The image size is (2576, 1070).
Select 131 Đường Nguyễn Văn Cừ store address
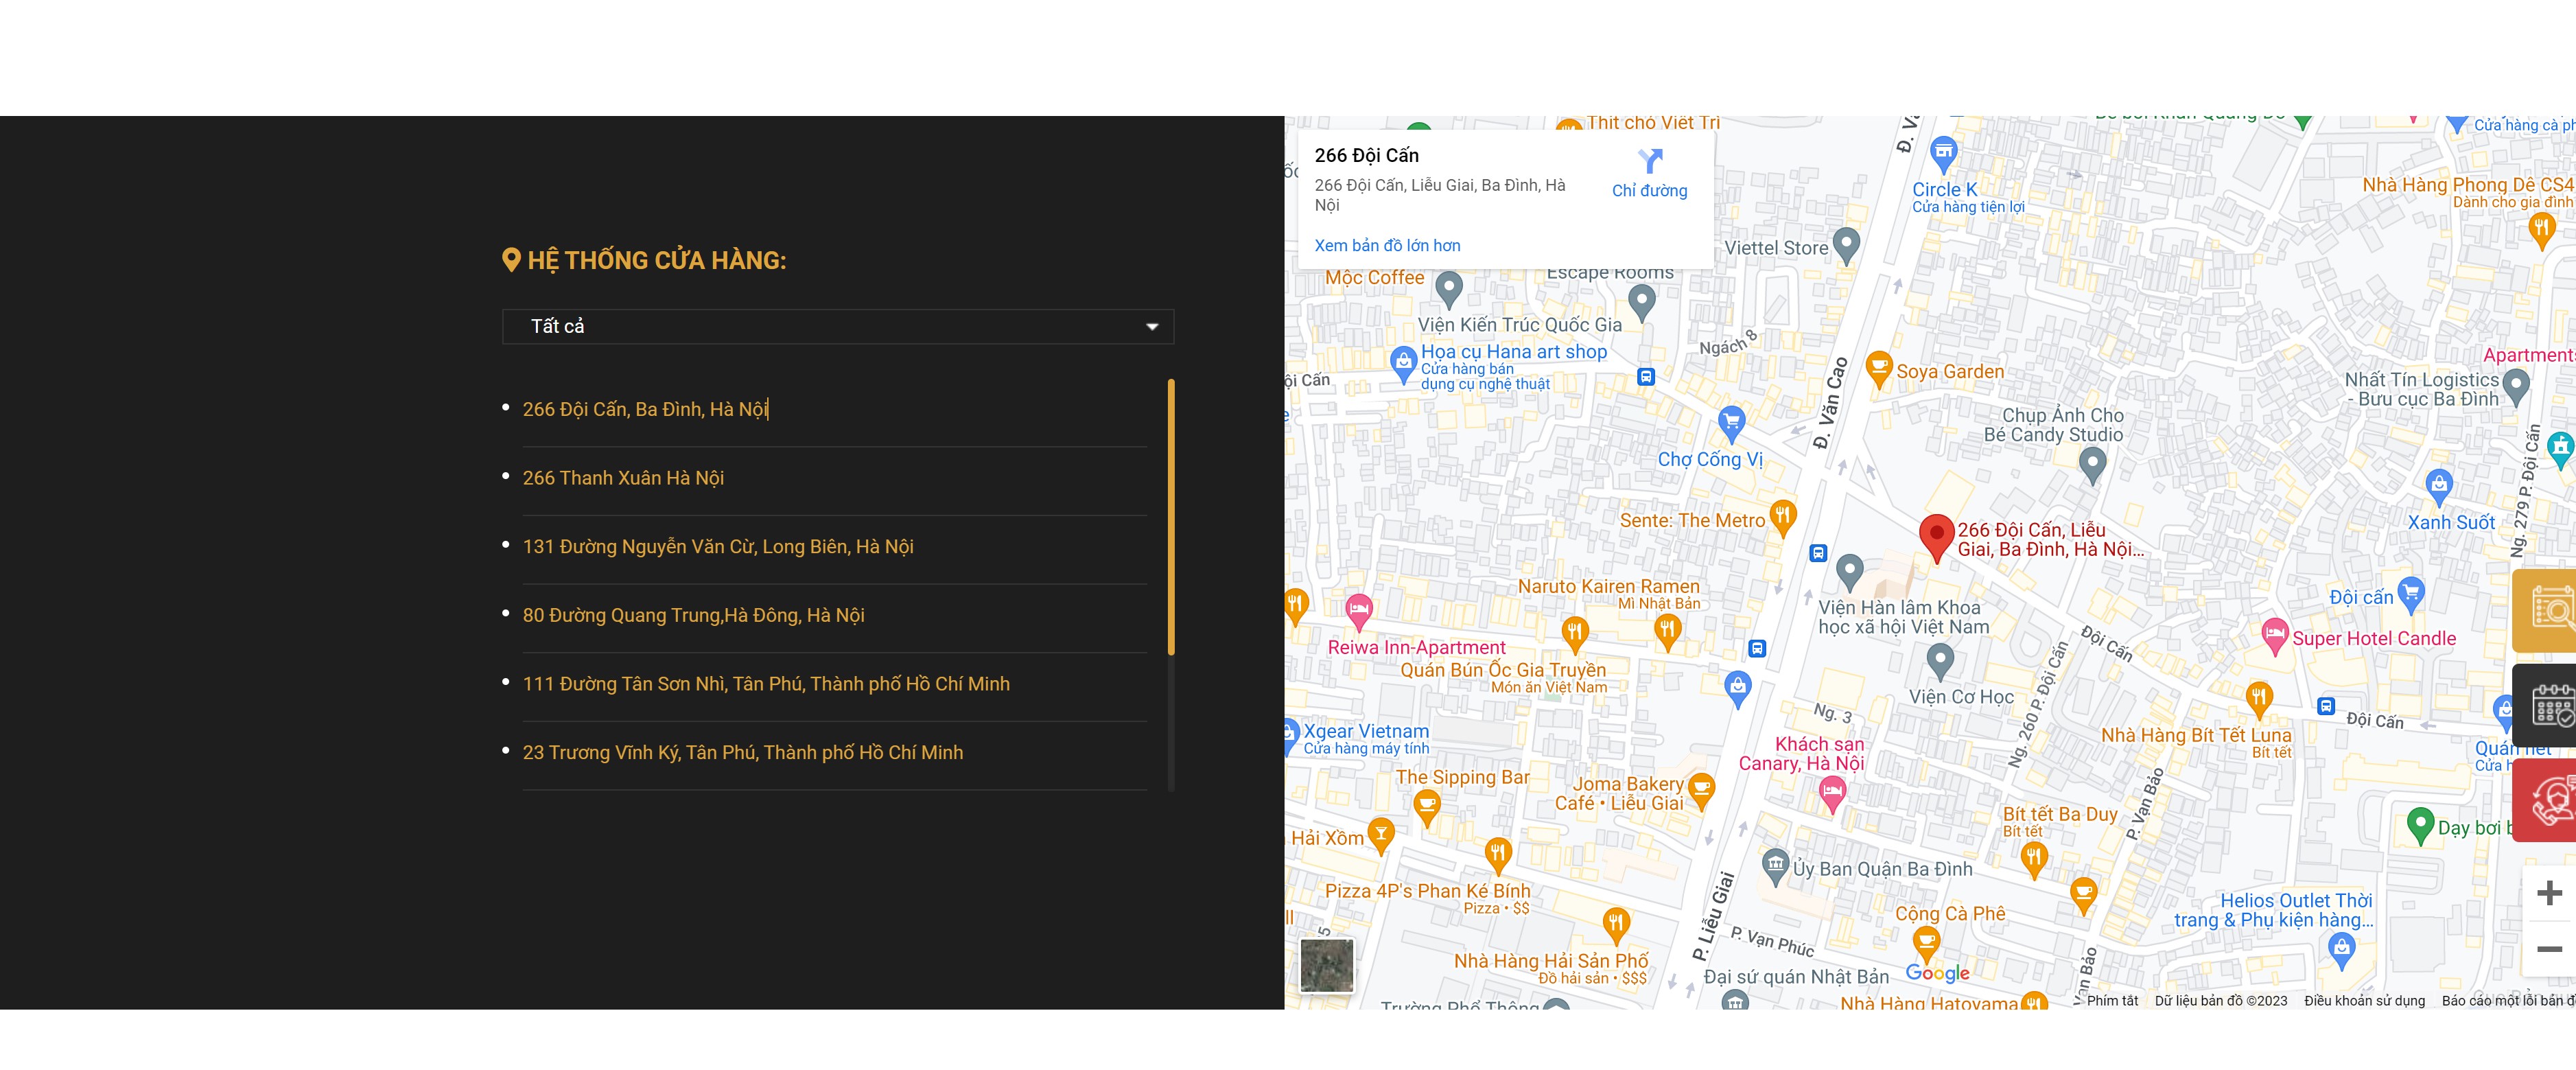tap(717, 547)
